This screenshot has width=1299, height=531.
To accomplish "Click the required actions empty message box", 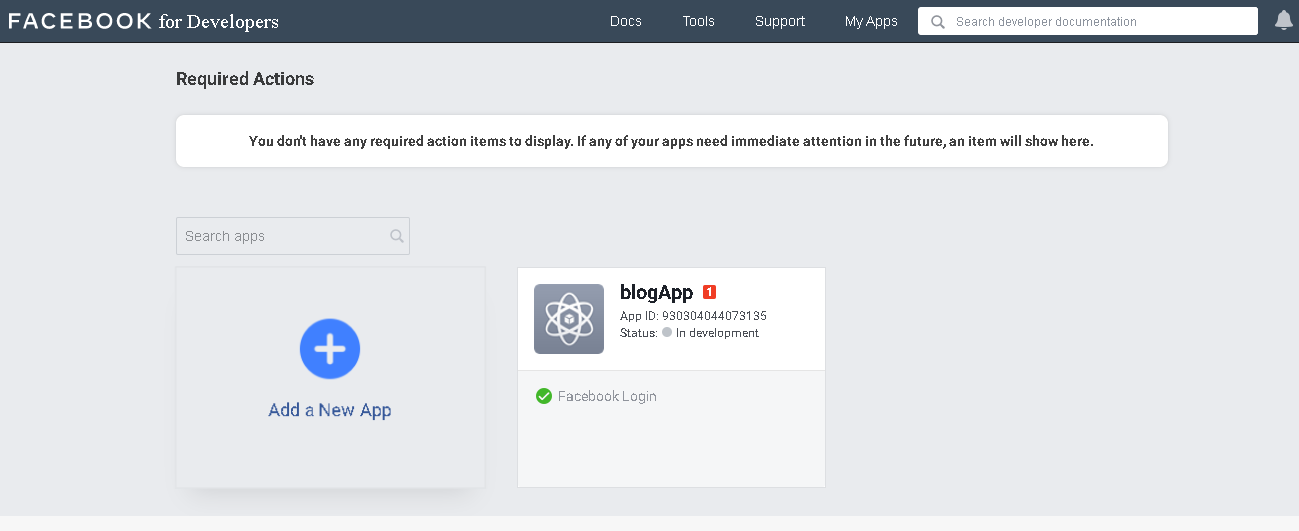I will pos(672,141).
